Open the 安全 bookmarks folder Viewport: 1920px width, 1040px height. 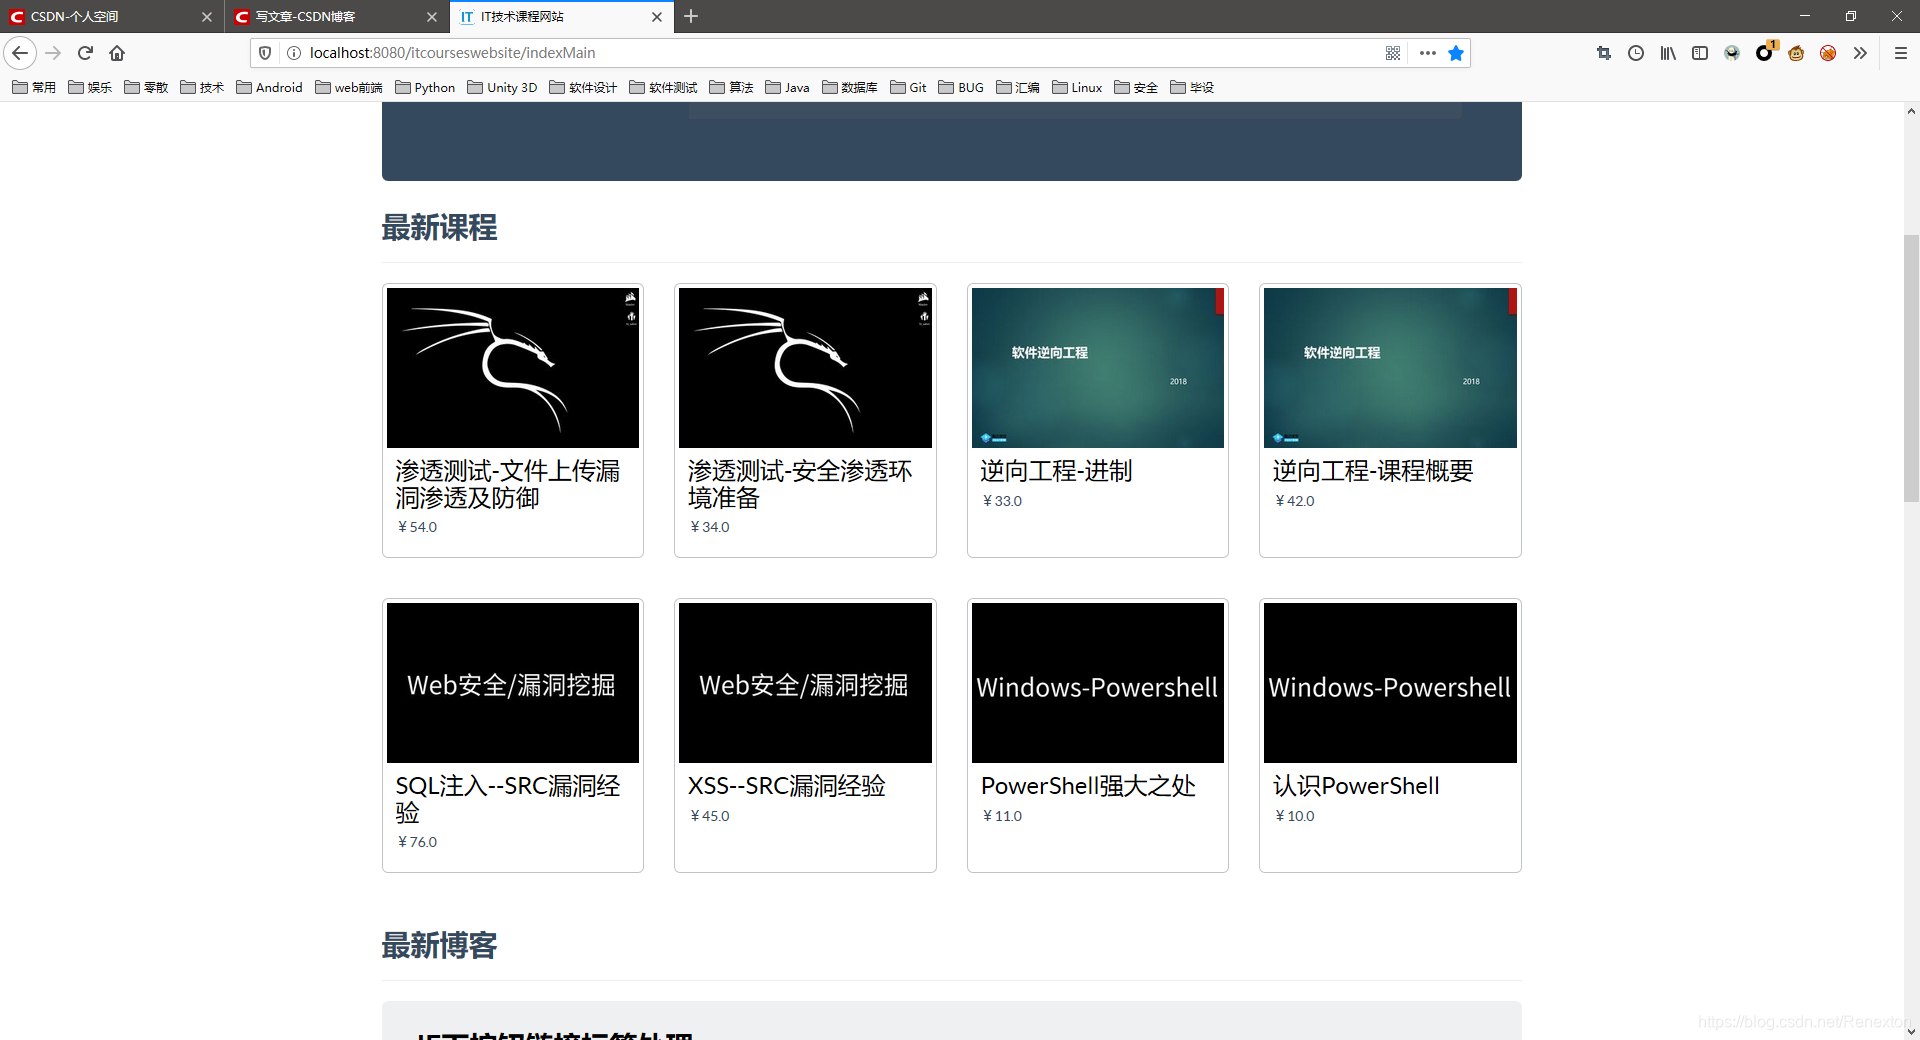(1136, 87)
